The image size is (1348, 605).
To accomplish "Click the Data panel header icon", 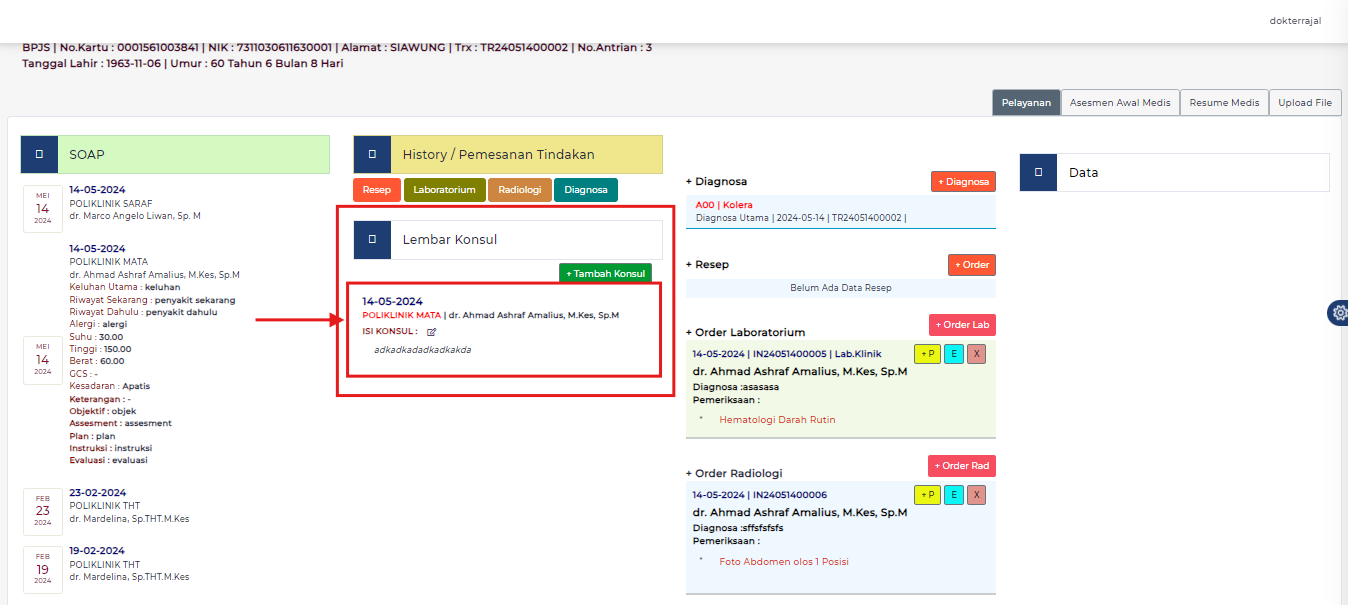I will [x=1038, y=172].
